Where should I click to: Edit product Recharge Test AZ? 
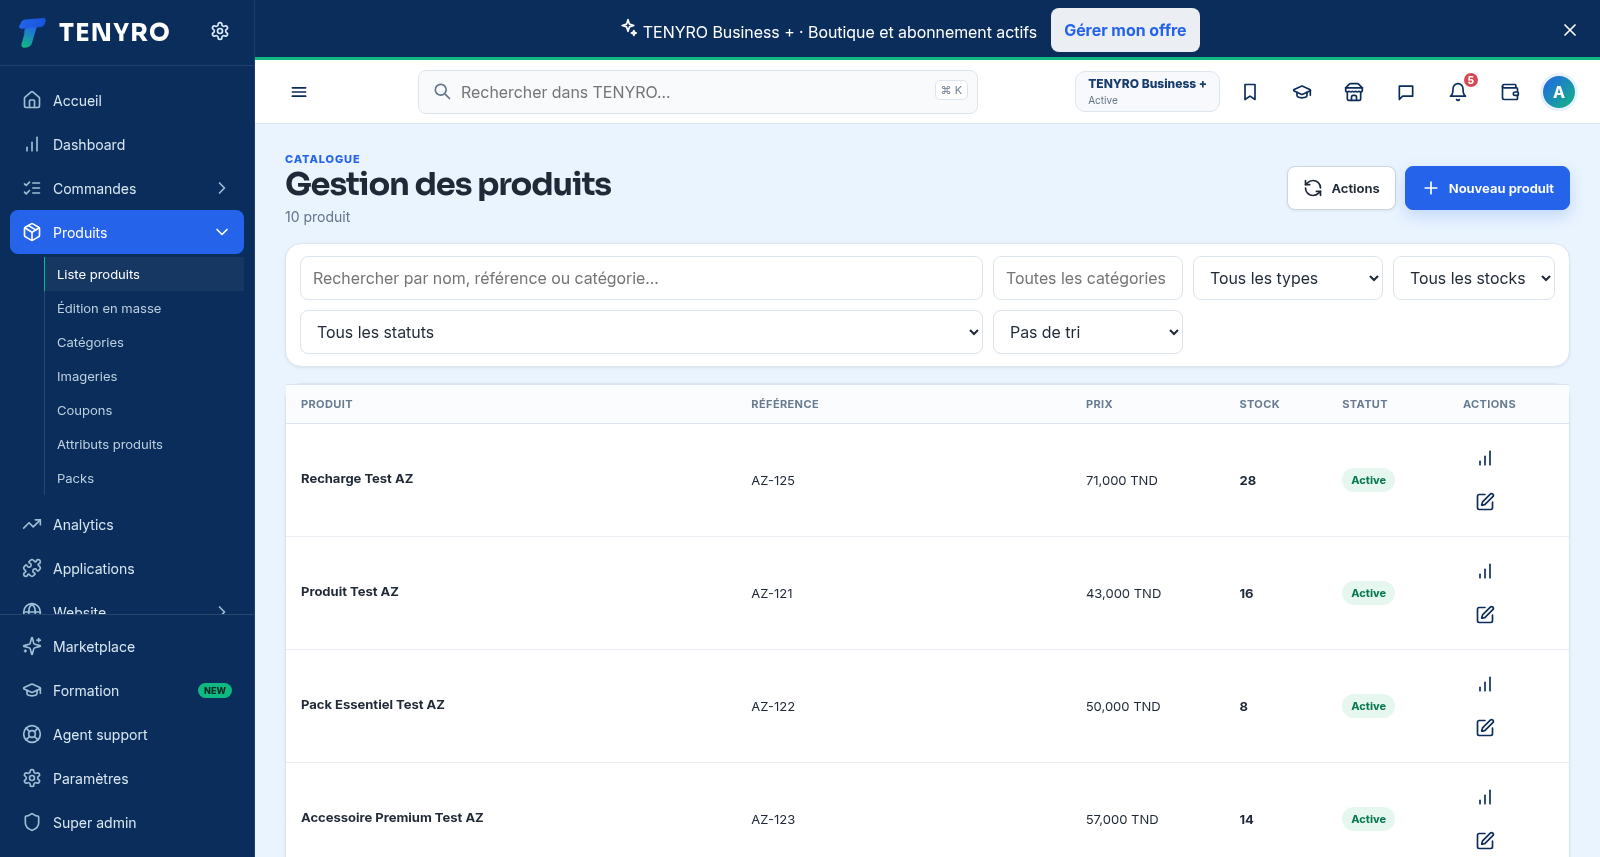point(1485,501)
